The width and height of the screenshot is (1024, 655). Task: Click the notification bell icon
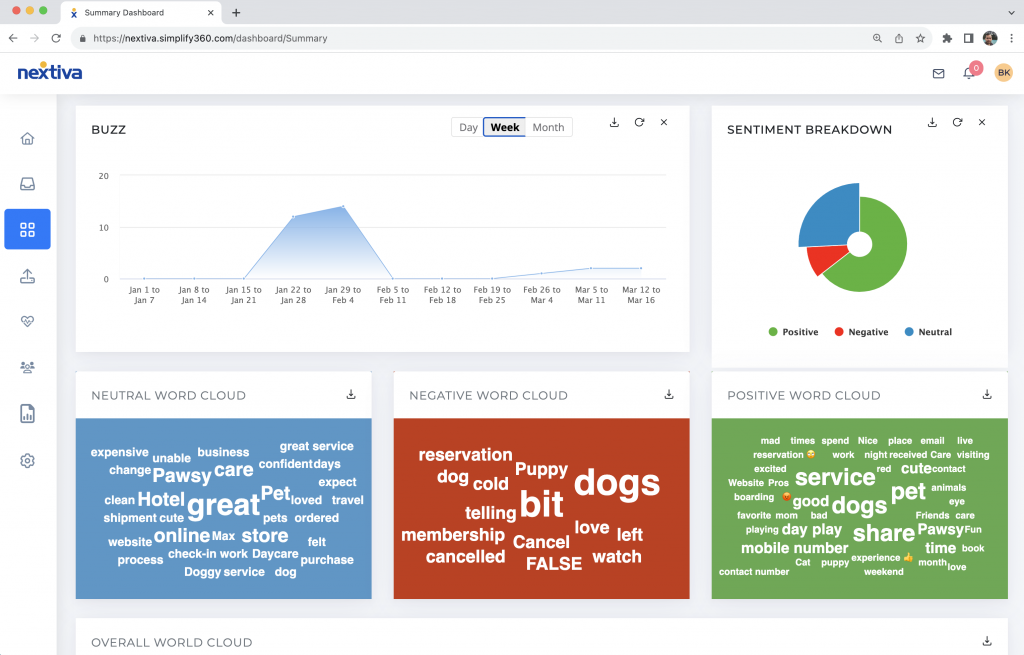(968, 73)
